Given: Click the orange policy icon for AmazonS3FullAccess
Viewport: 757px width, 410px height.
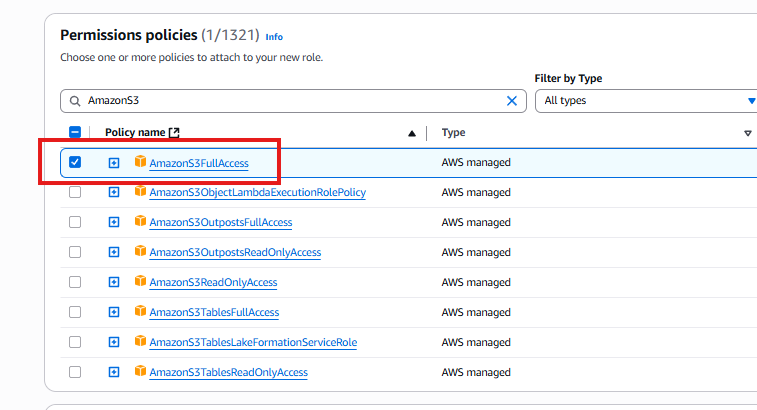Looking at the screenshot, I should click(x=140, y=161).
